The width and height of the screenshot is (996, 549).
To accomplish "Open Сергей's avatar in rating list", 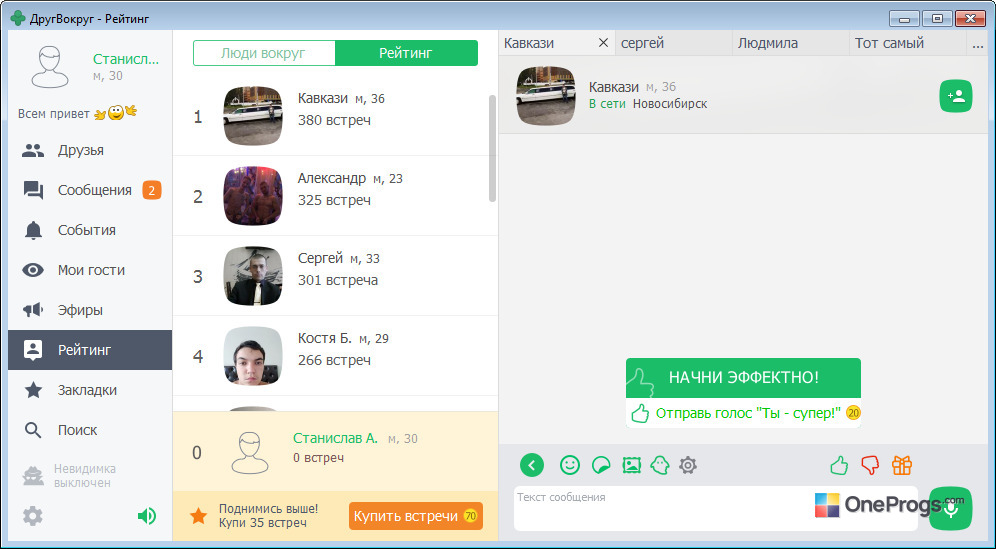I will [253, 276].
